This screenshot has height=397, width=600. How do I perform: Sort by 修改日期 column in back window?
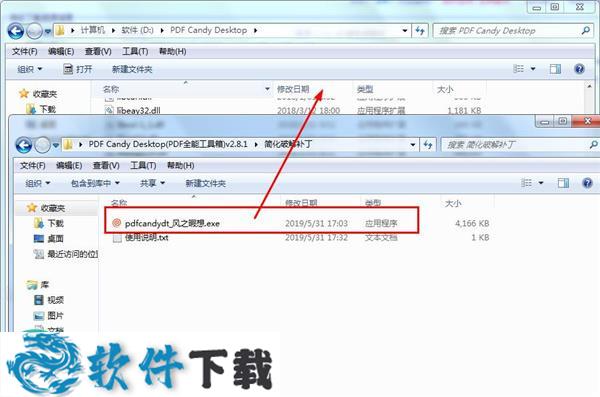click(293, 89)
